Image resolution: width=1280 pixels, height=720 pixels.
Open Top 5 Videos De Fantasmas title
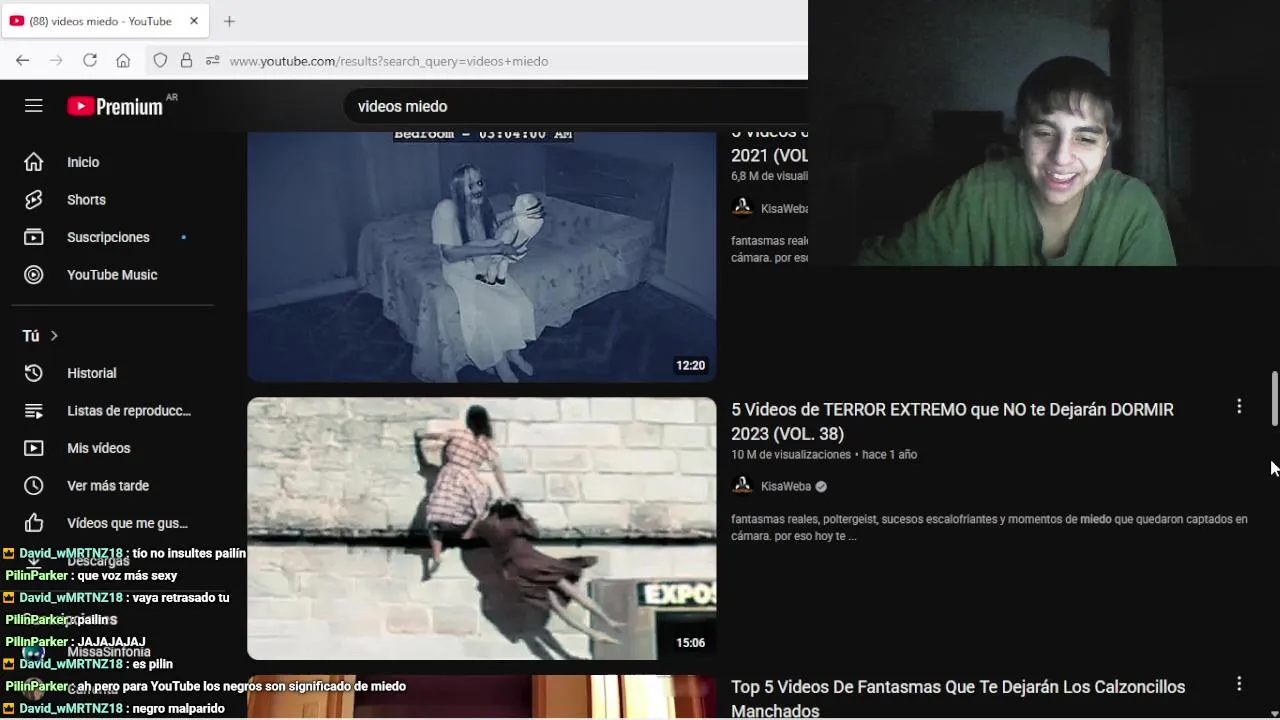(958, 699)
